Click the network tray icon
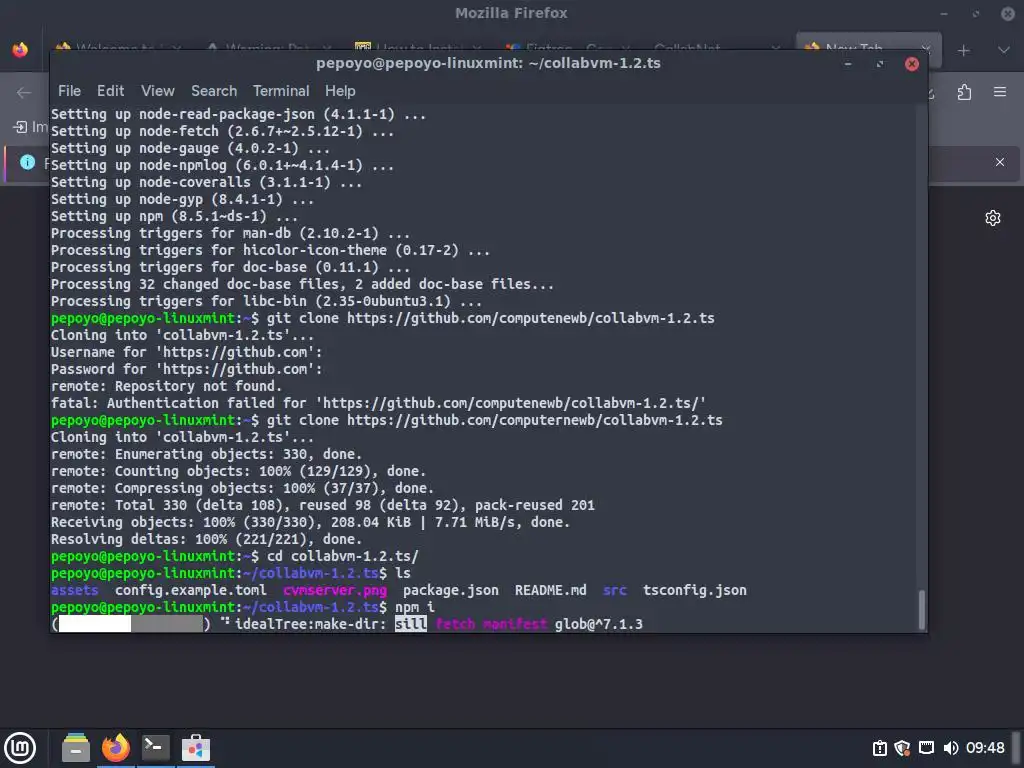The height and width of the screenshot is (768, 1024). pyautogui.click(x=926, y=748)
